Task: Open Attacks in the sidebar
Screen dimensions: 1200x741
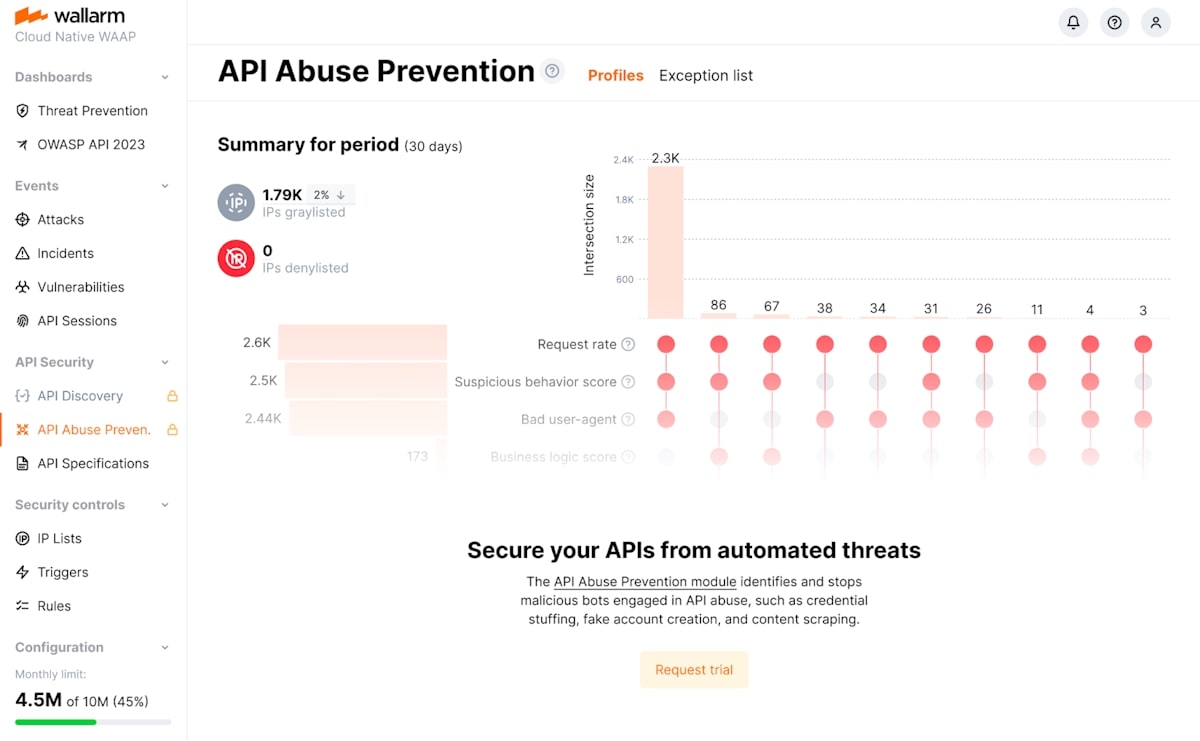Action: (60, 220)
